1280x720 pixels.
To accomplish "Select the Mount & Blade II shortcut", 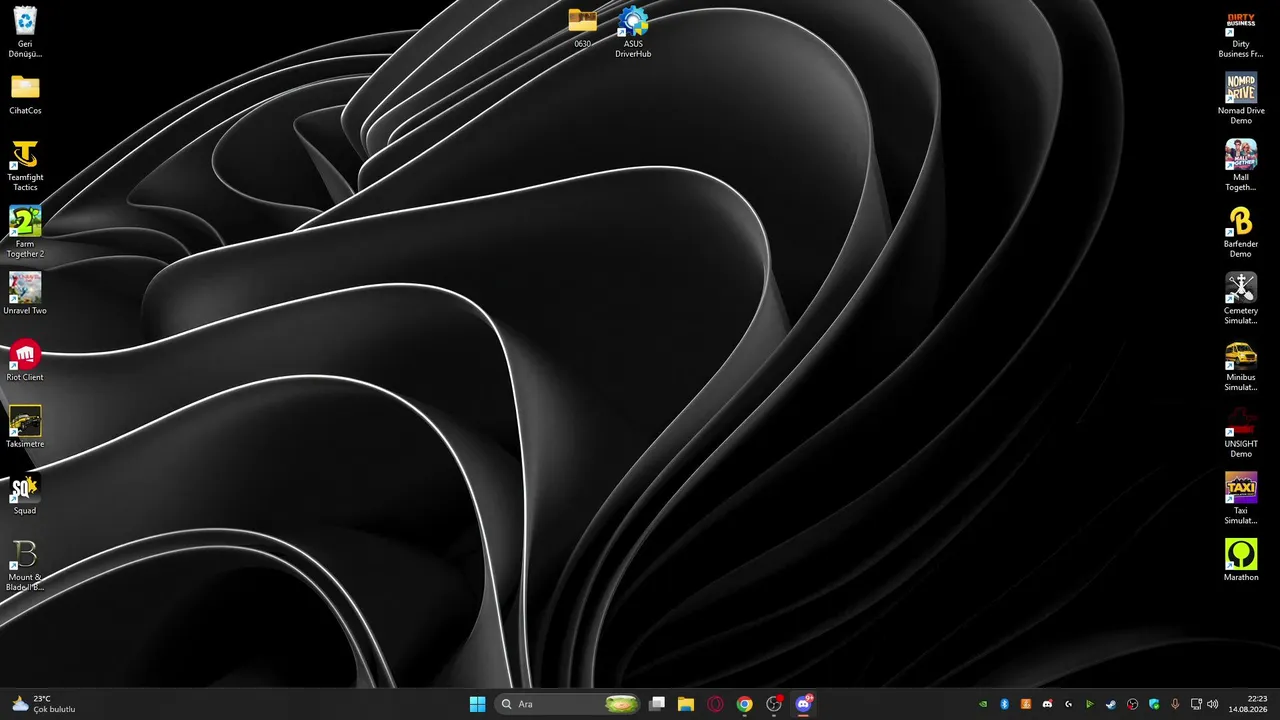I will [x=25, y=565].
